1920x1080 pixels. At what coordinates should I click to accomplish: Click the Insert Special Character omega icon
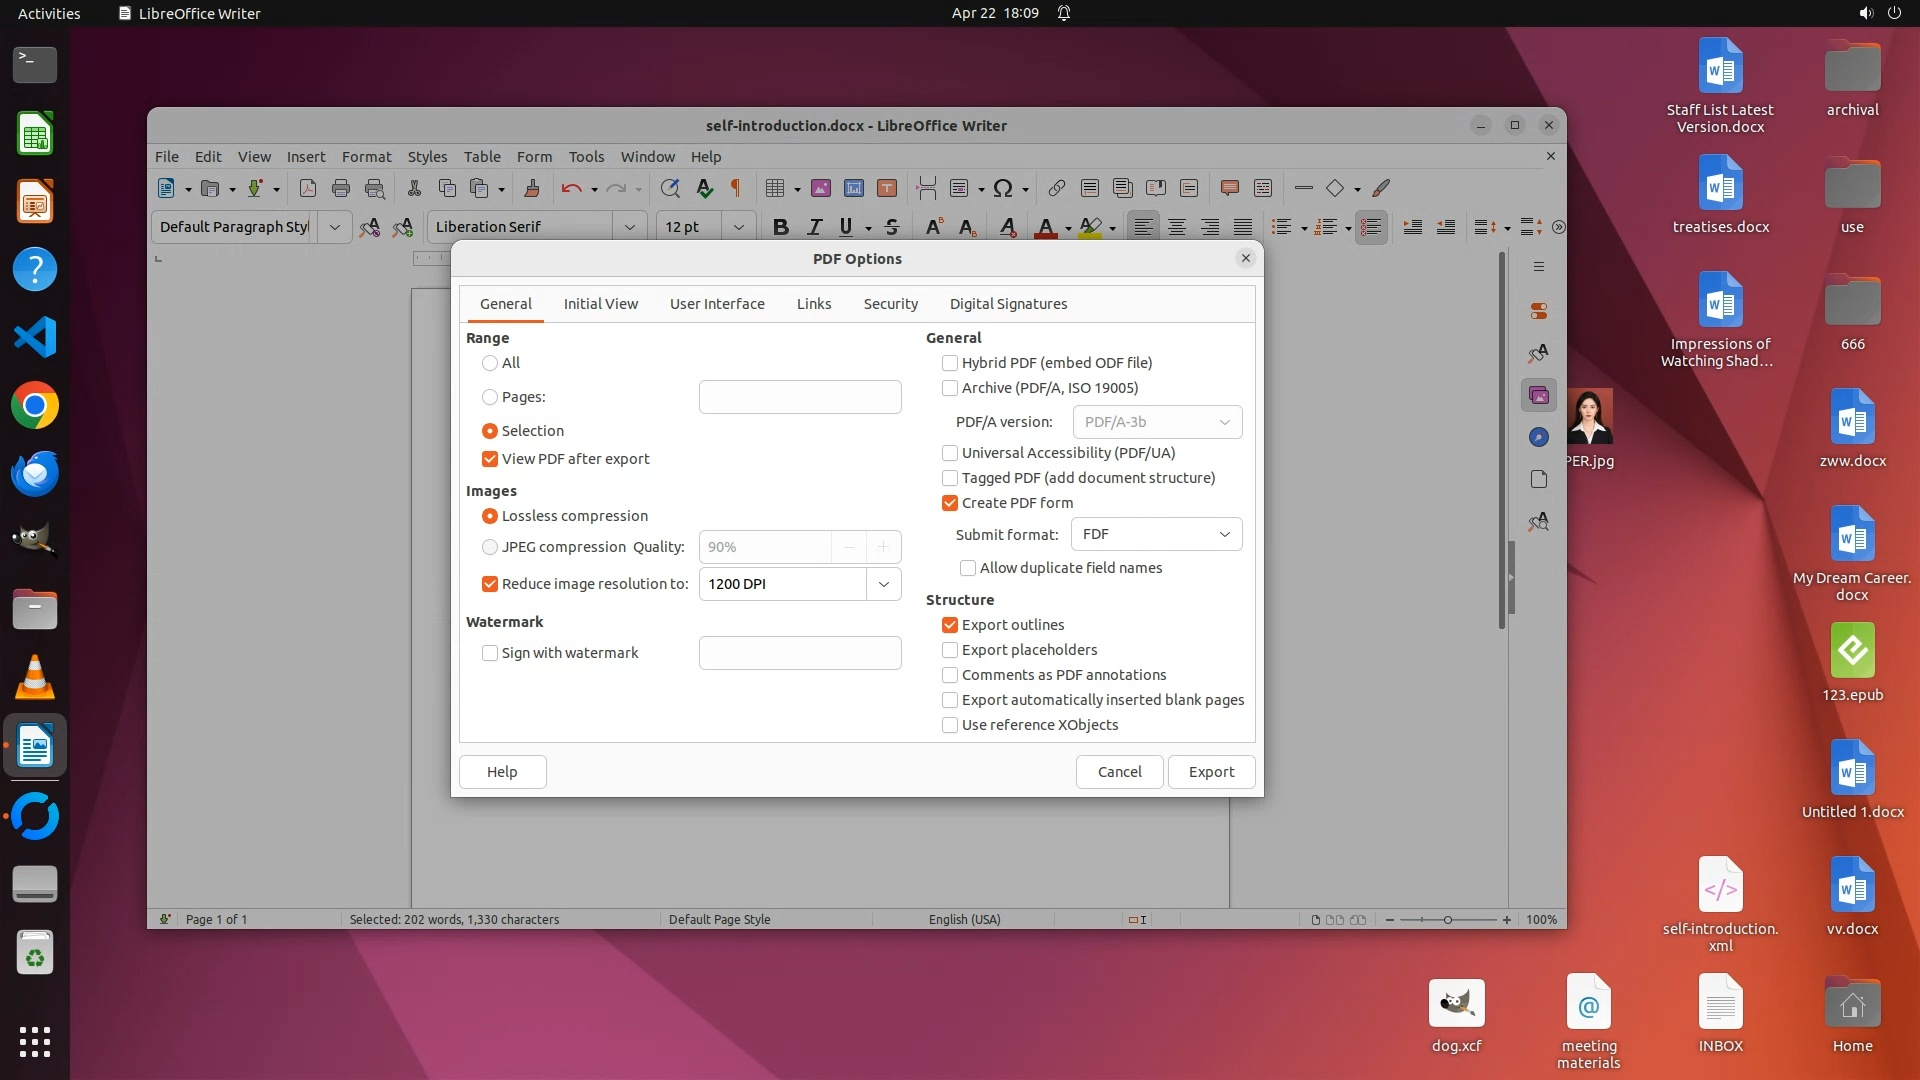[x=1003, y=188]
